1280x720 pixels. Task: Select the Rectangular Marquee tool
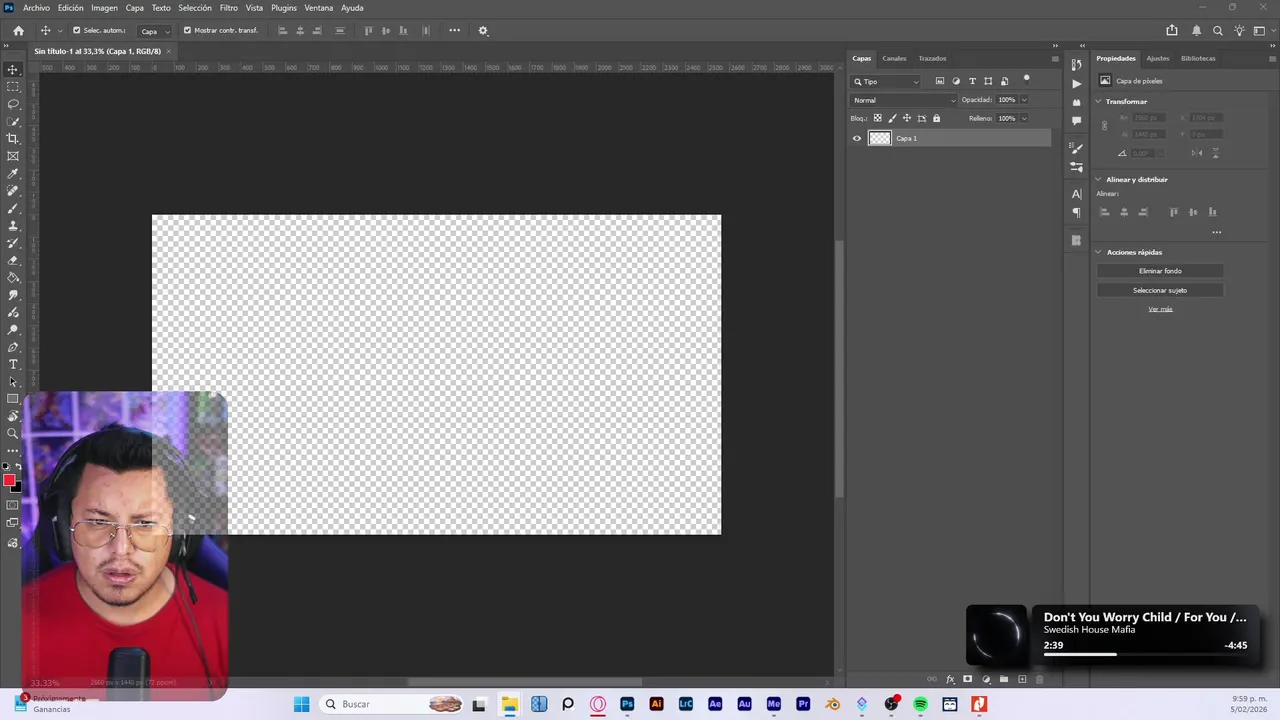13,87
